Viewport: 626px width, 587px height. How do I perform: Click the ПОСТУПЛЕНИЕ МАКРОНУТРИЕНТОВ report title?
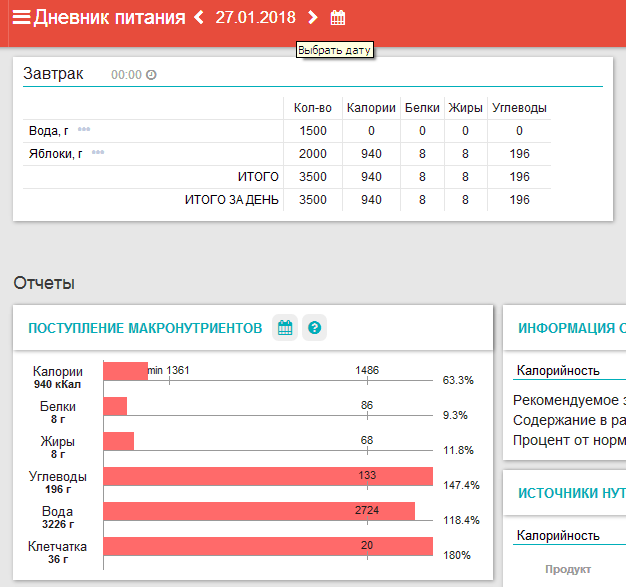[x=145, y=328]
